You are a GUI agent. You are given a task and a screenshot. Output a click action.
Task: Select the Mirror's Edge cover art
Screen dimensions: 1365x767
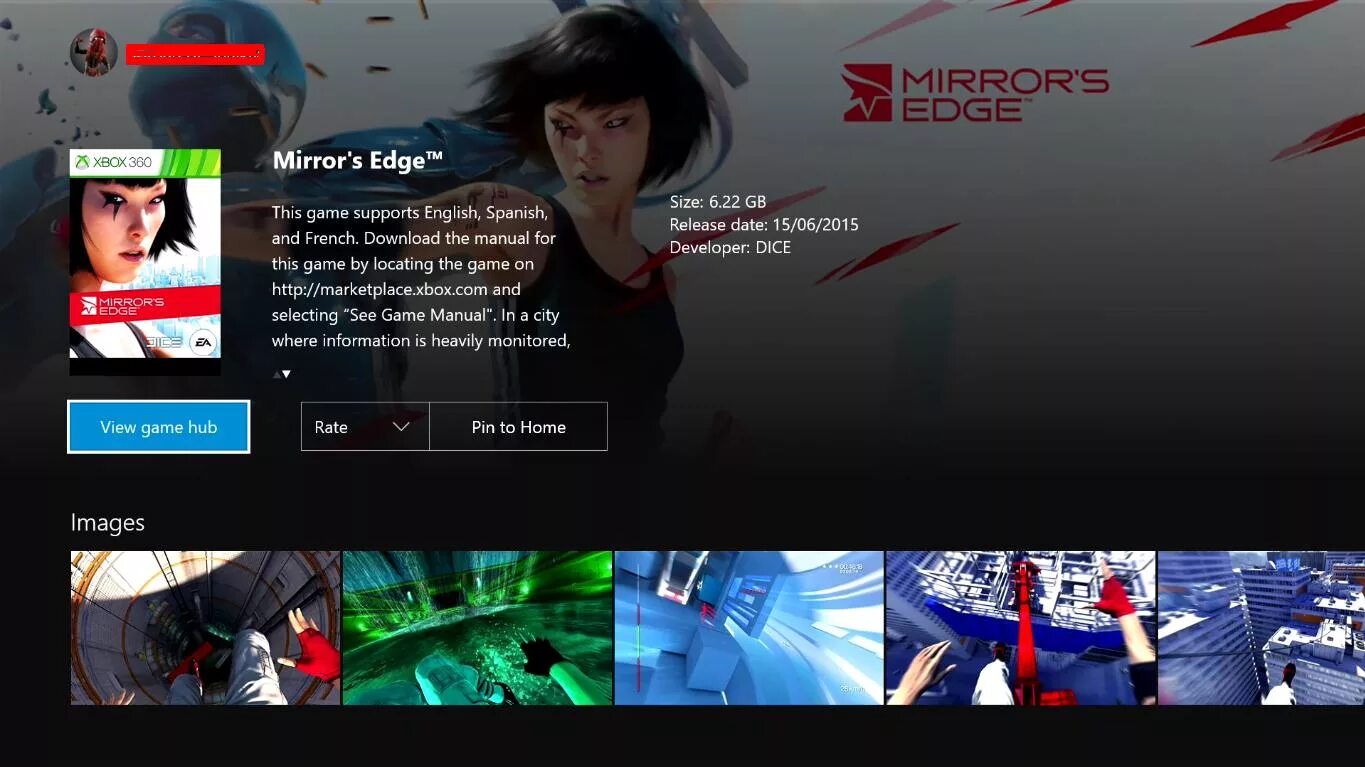[144, 262]
